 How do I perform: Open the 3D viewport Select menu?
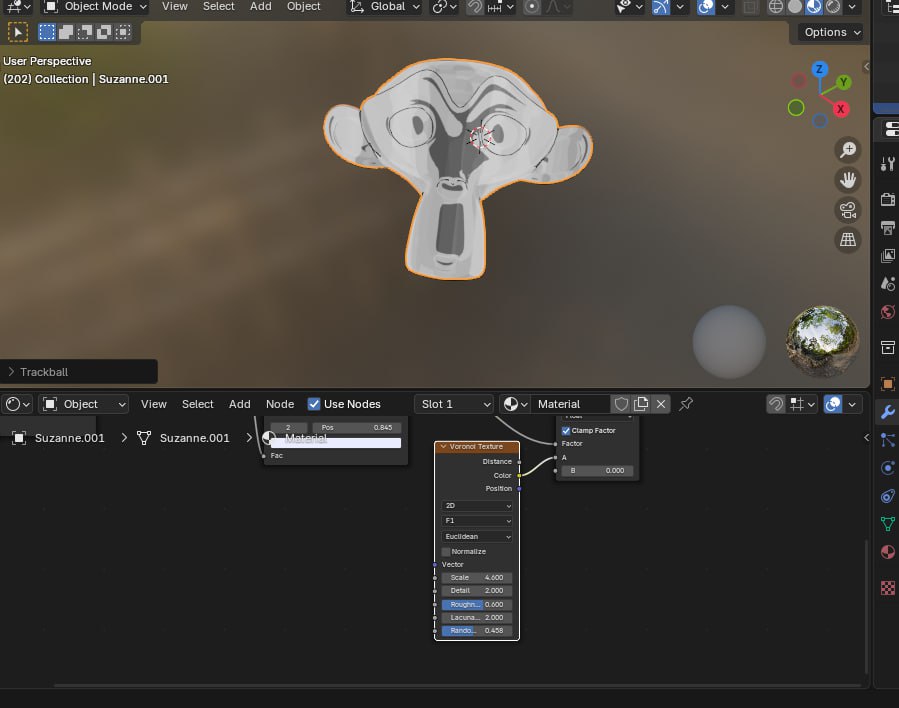pyautogui.click(x=218, y=6)
